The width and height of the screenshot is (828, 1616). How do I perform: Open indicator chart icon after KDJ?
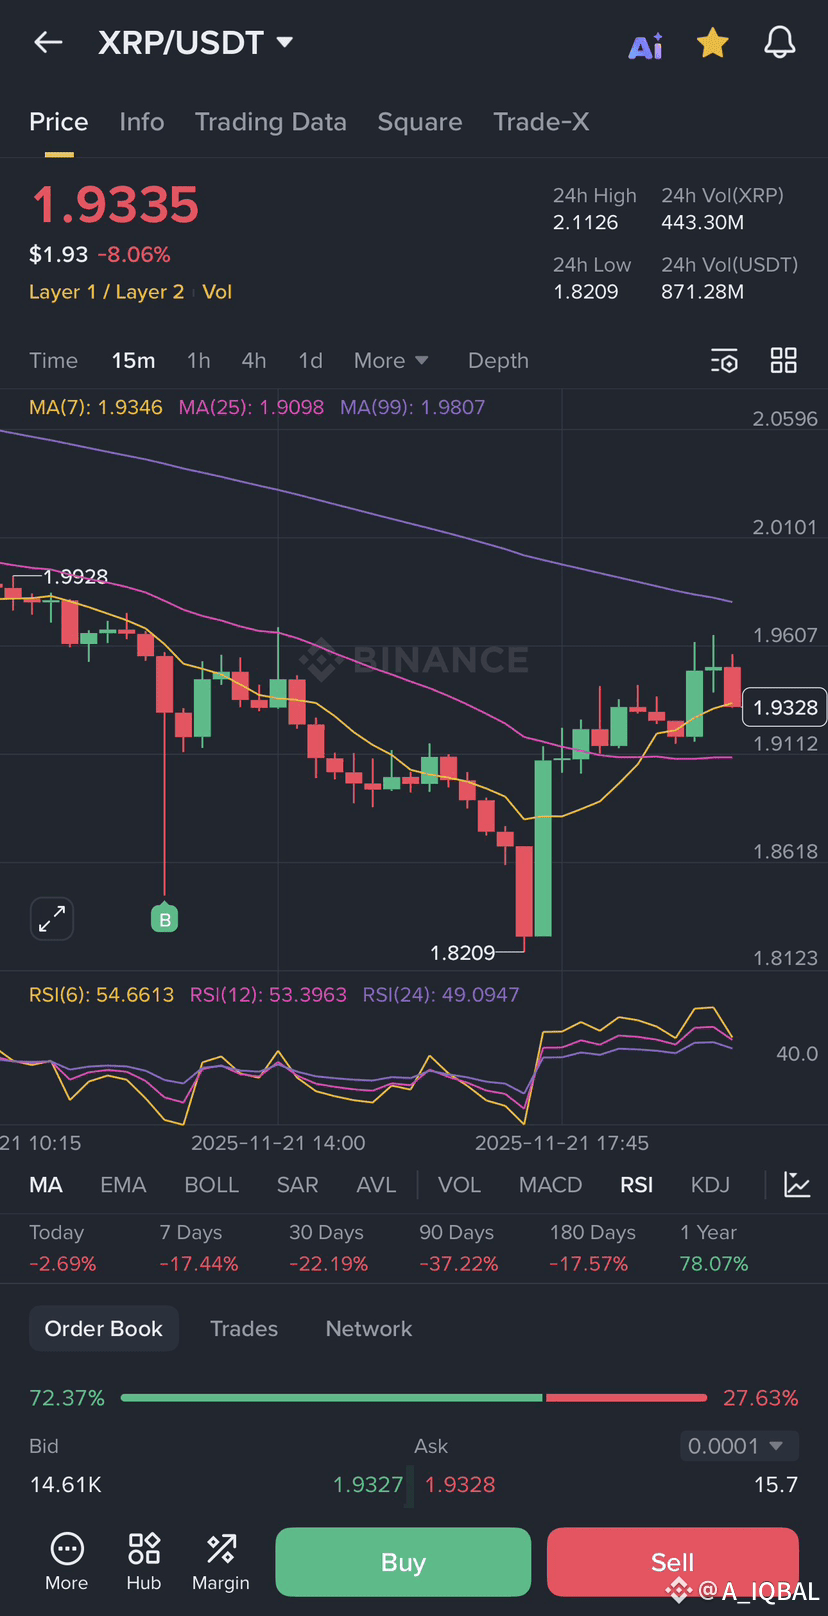(797, 1185)
